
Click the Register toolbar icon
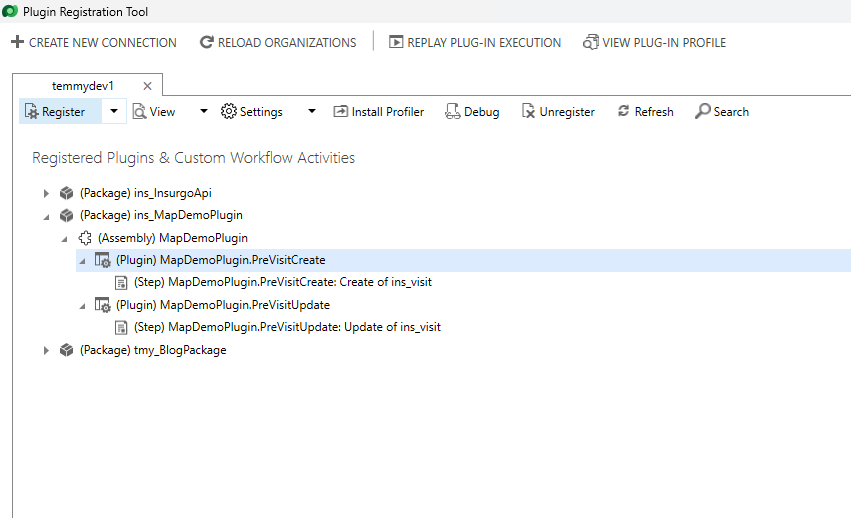tap(32, 111)
